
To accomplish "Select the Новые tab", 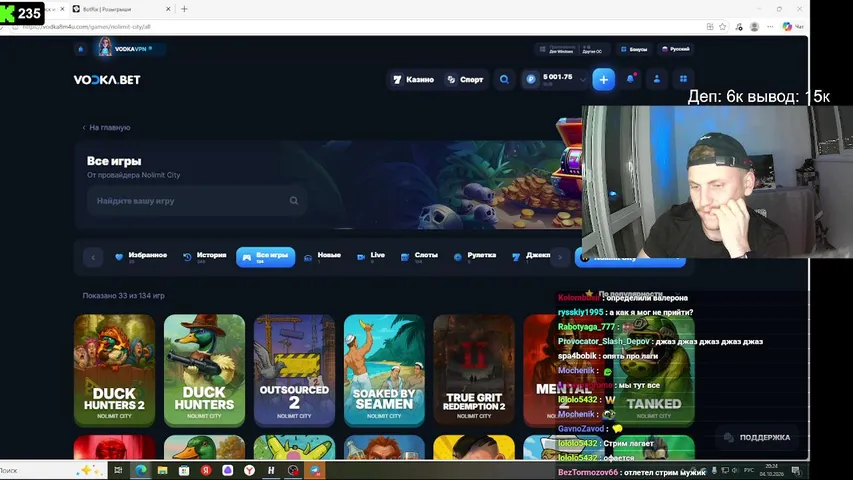I will [323, 257].
